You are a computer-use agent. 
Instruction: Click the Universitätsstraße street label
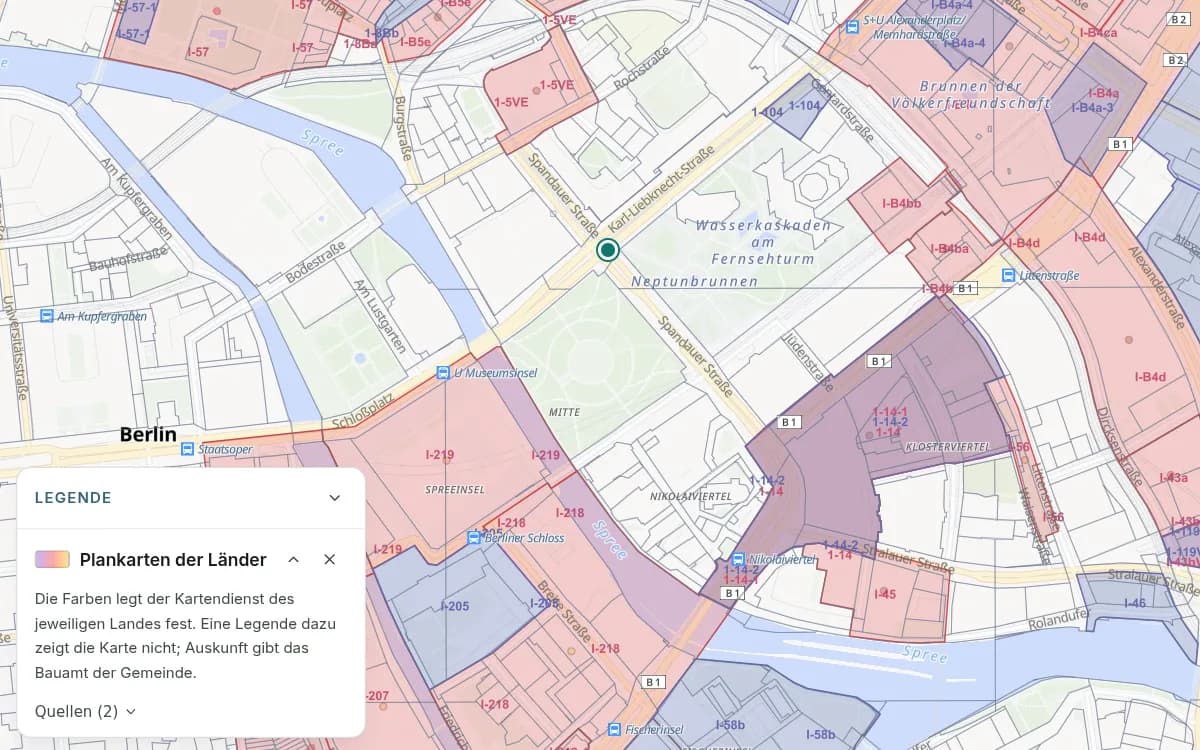[x=14, y=348]
